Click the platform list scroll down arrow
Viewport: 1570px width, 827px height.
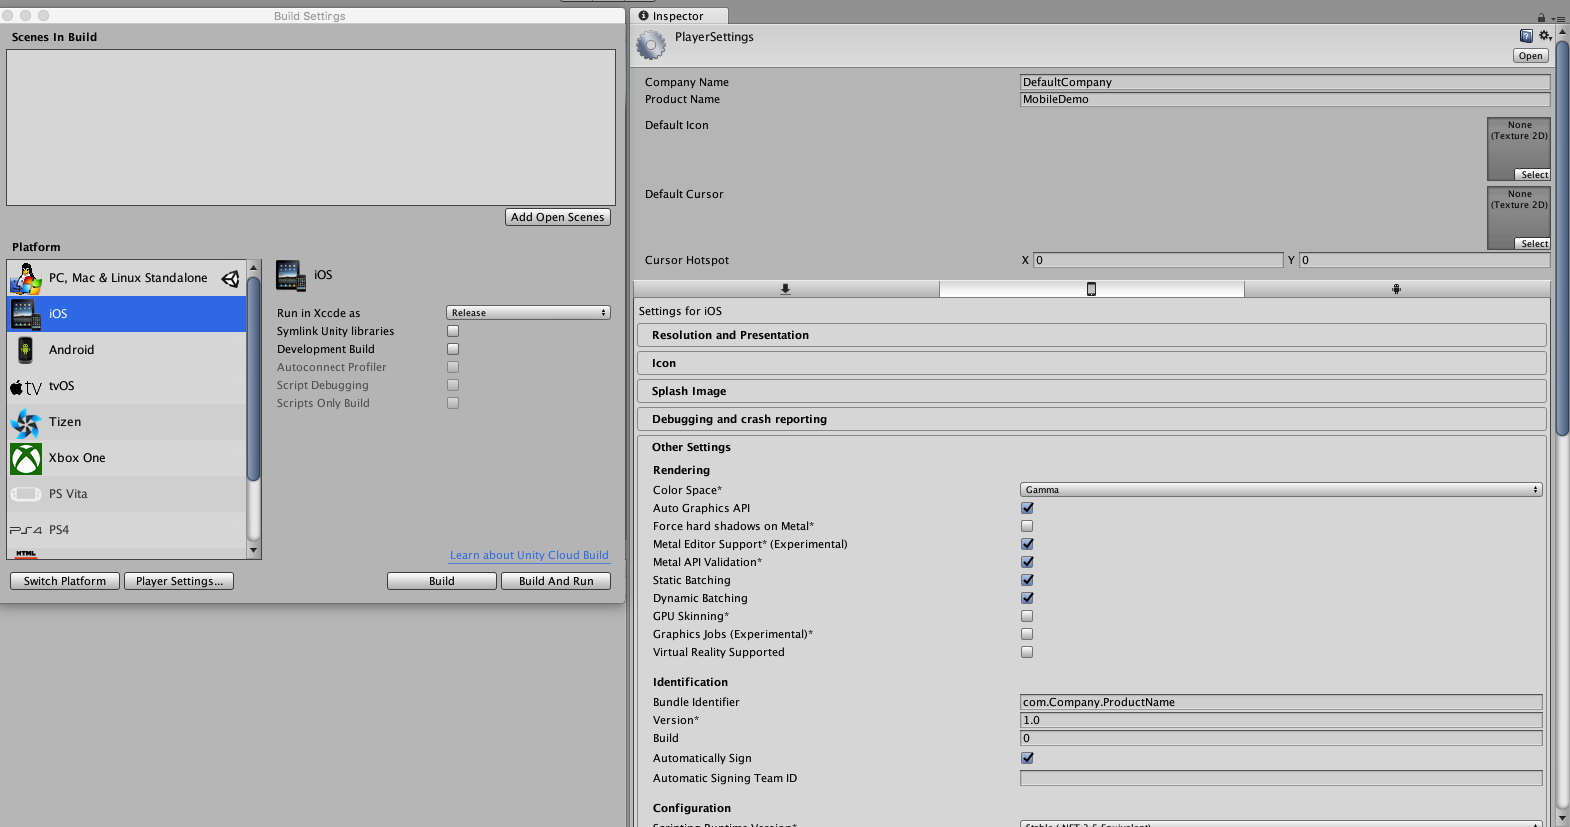pos(254,550)
